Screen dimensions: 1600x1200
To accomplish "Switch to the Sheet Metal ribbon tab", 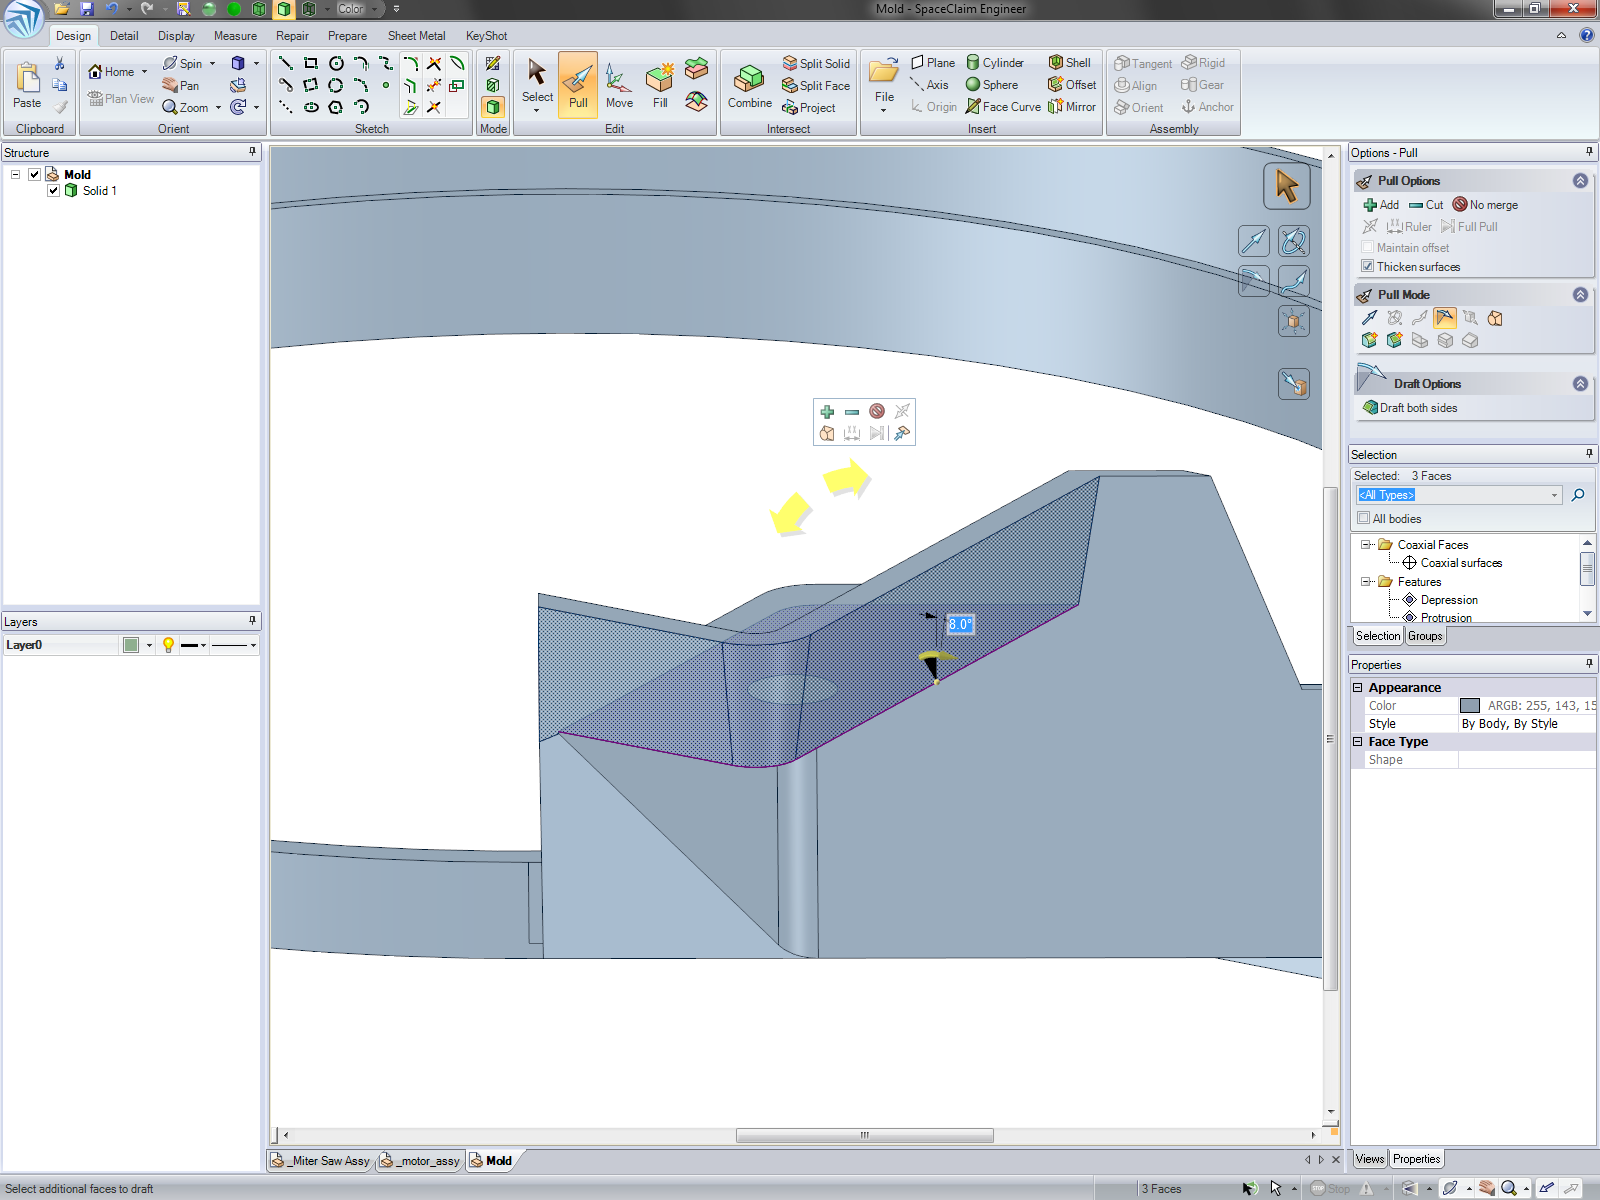I will [x=416, y=36].
